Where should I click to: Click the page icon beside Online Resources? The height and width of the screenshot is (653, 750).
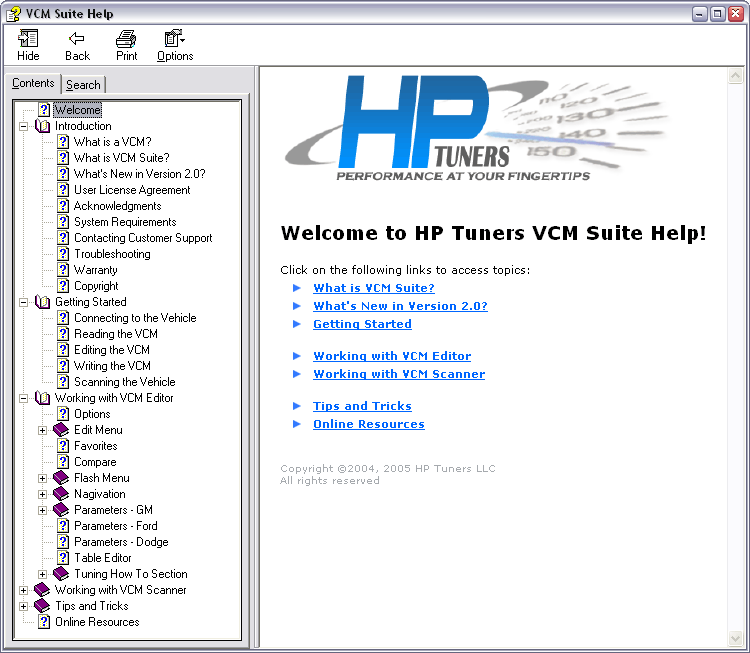point(44,622)
